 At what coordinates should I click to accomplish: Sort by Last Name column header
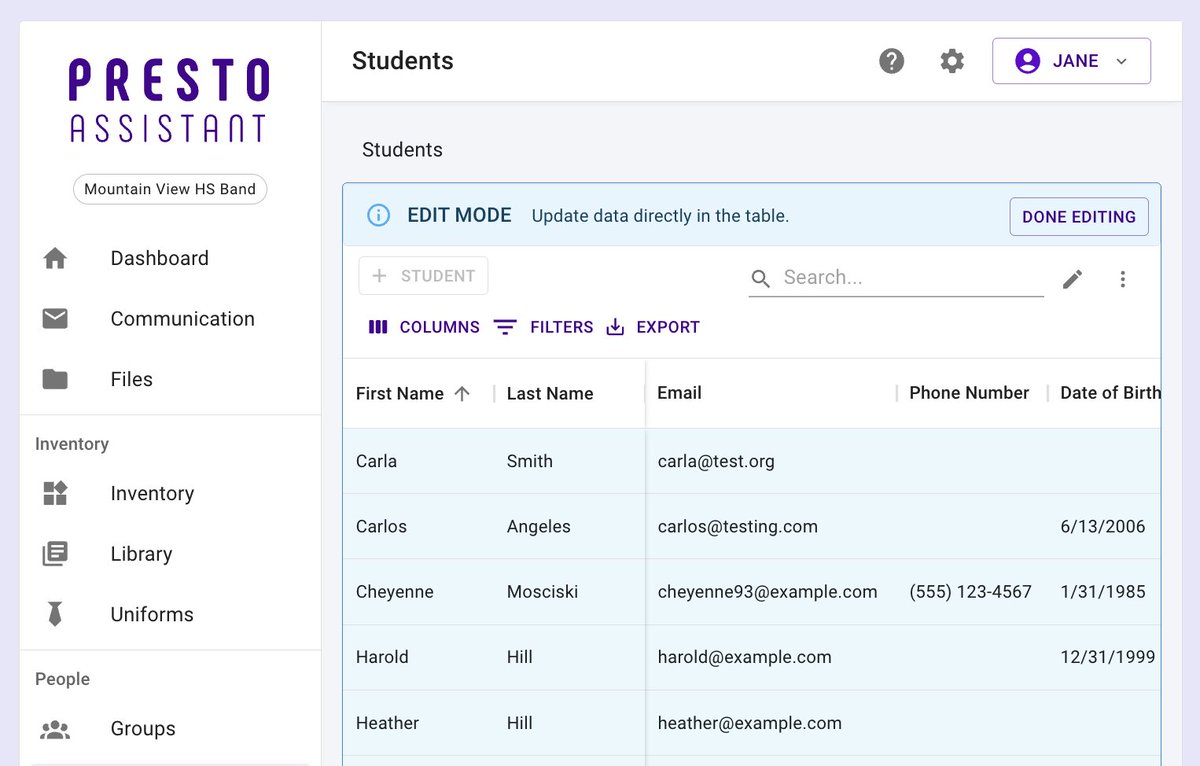coord(550,393)
